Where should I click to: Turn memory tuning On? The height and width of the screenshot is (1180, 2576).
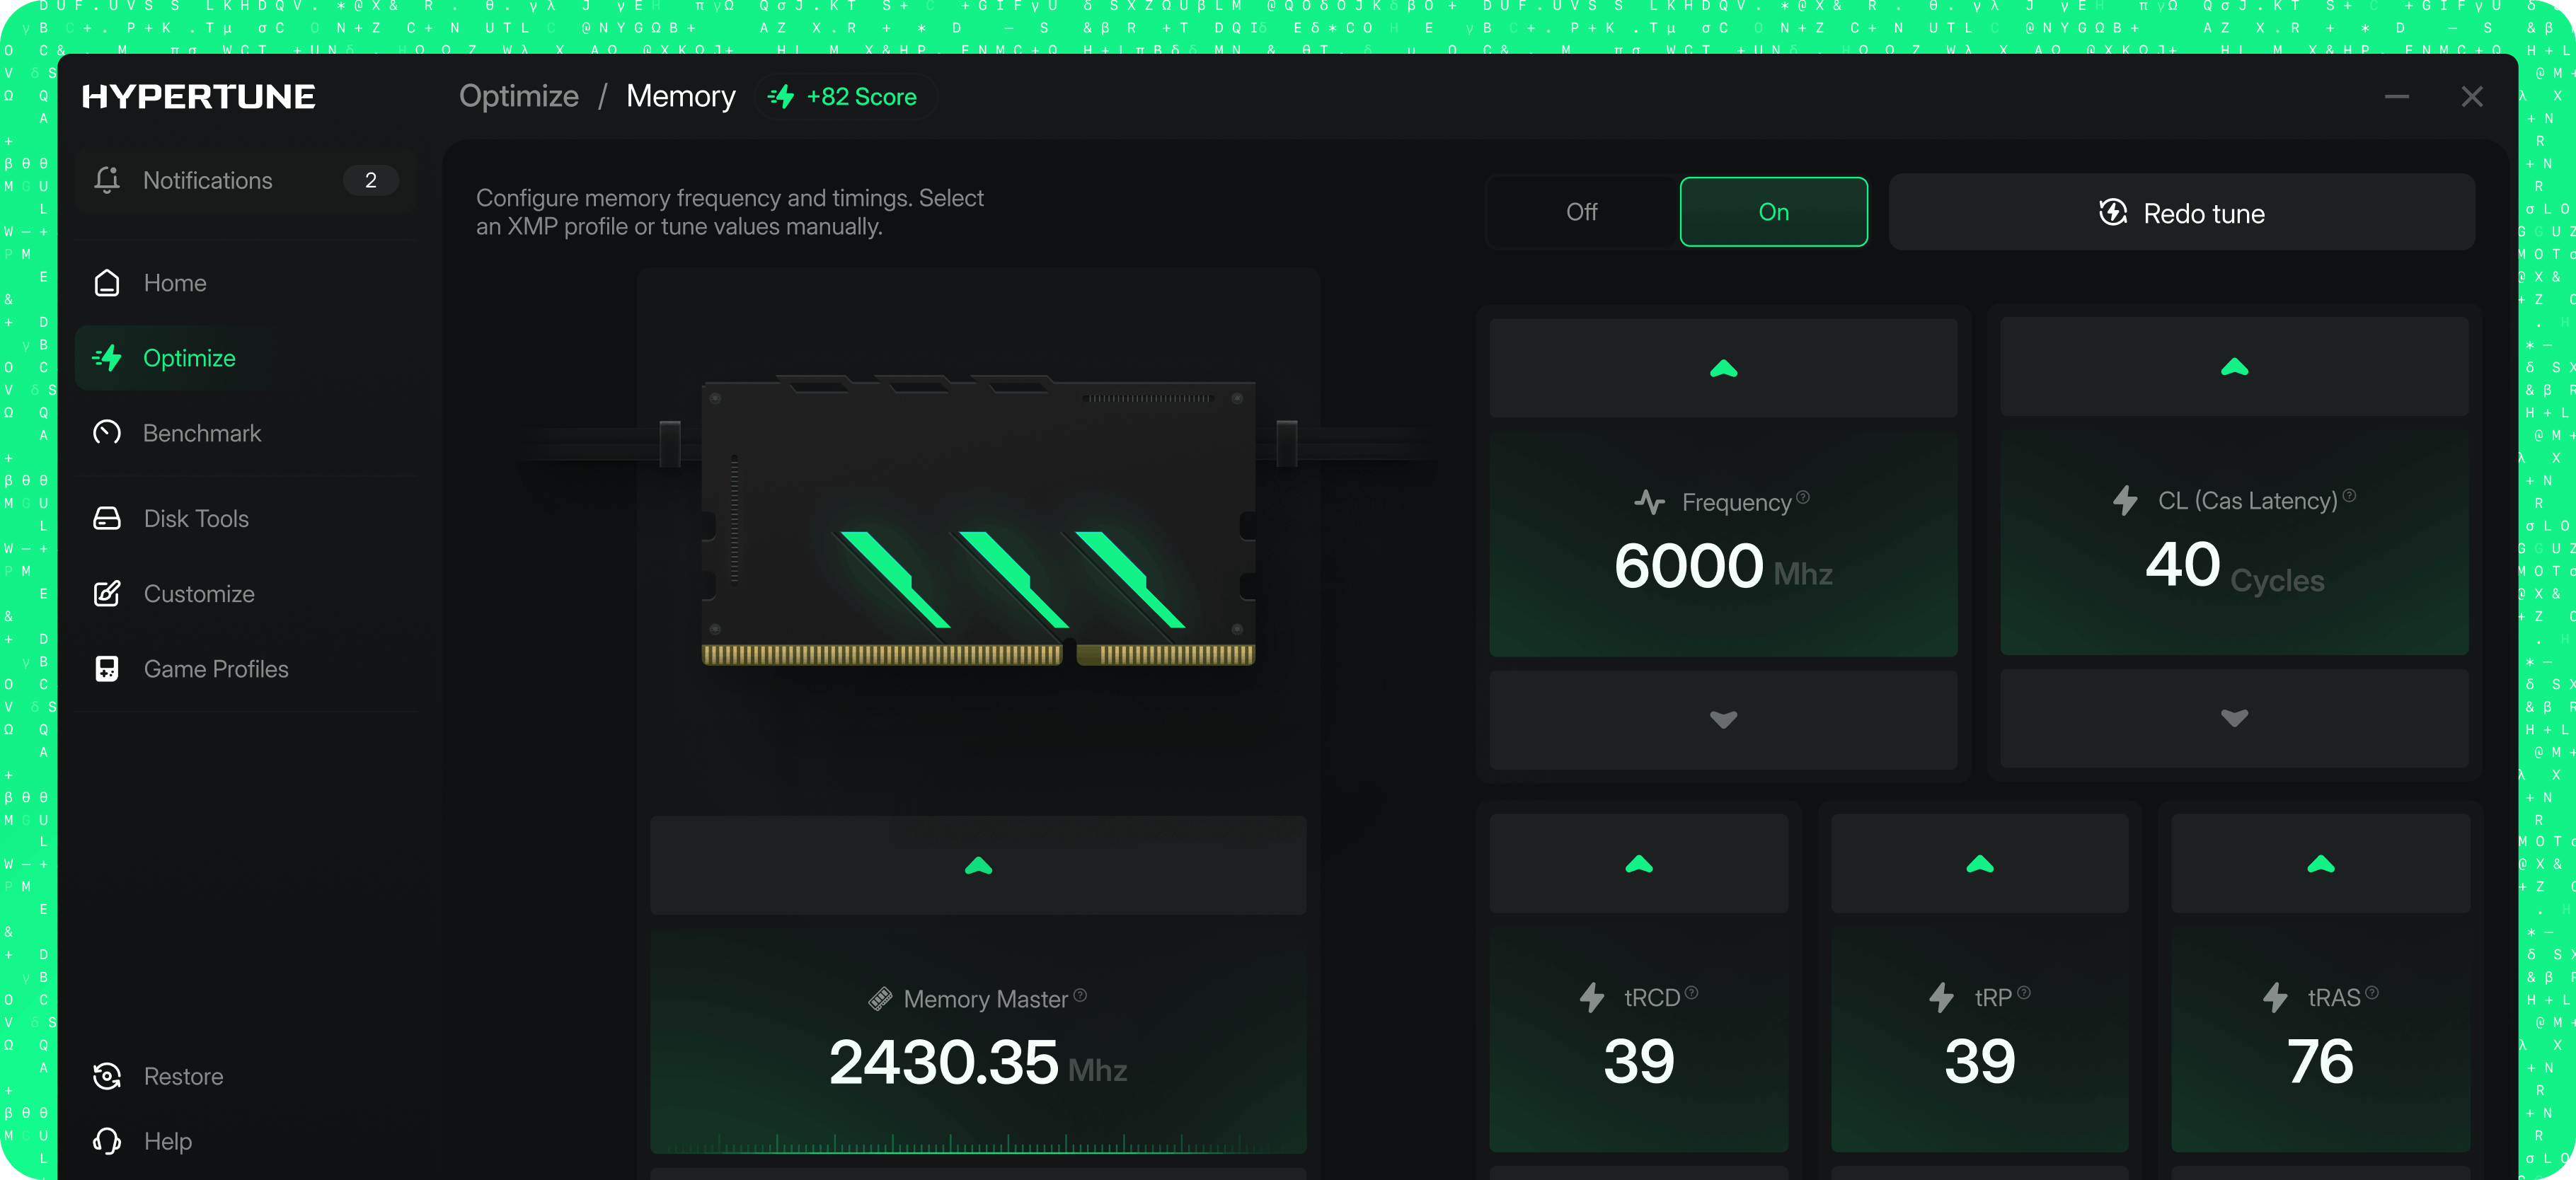click(x=1774, y=212)
